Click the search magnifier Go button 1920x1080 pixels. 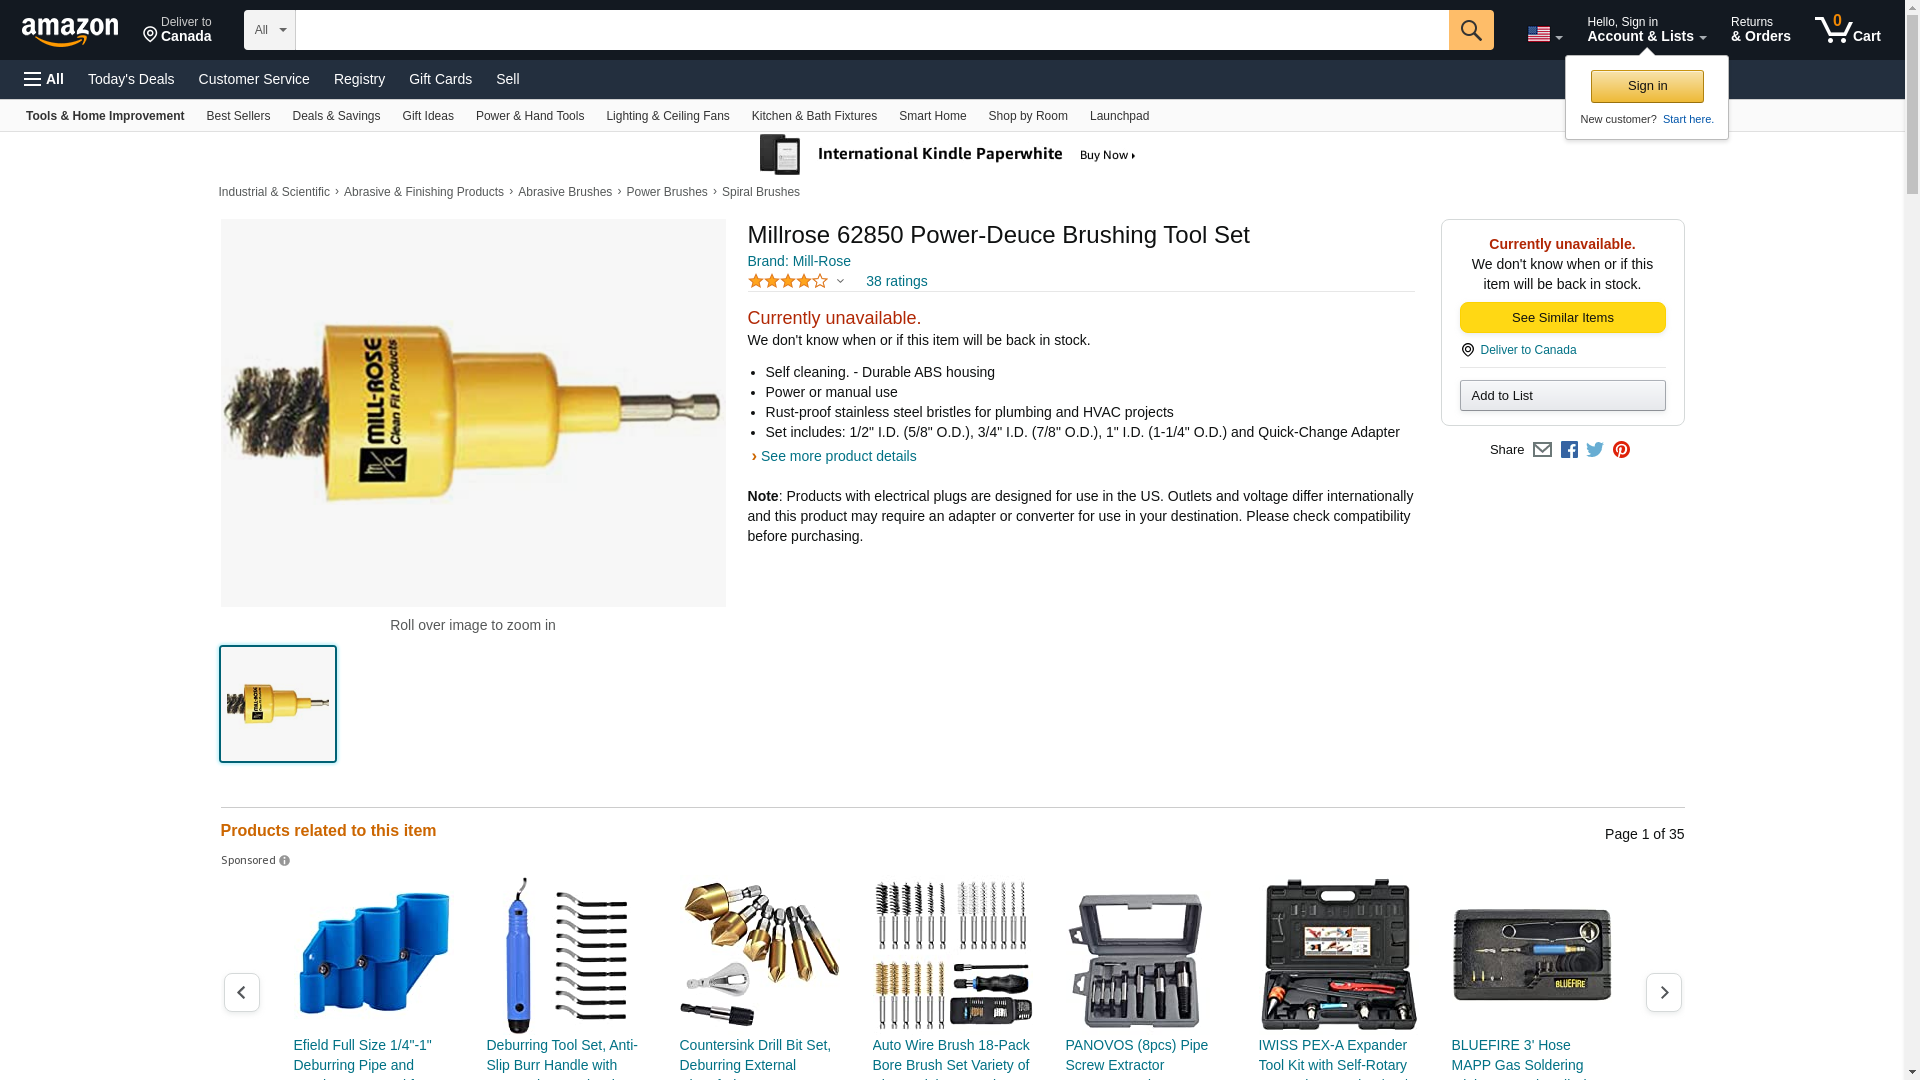[x=1471, y=30]
